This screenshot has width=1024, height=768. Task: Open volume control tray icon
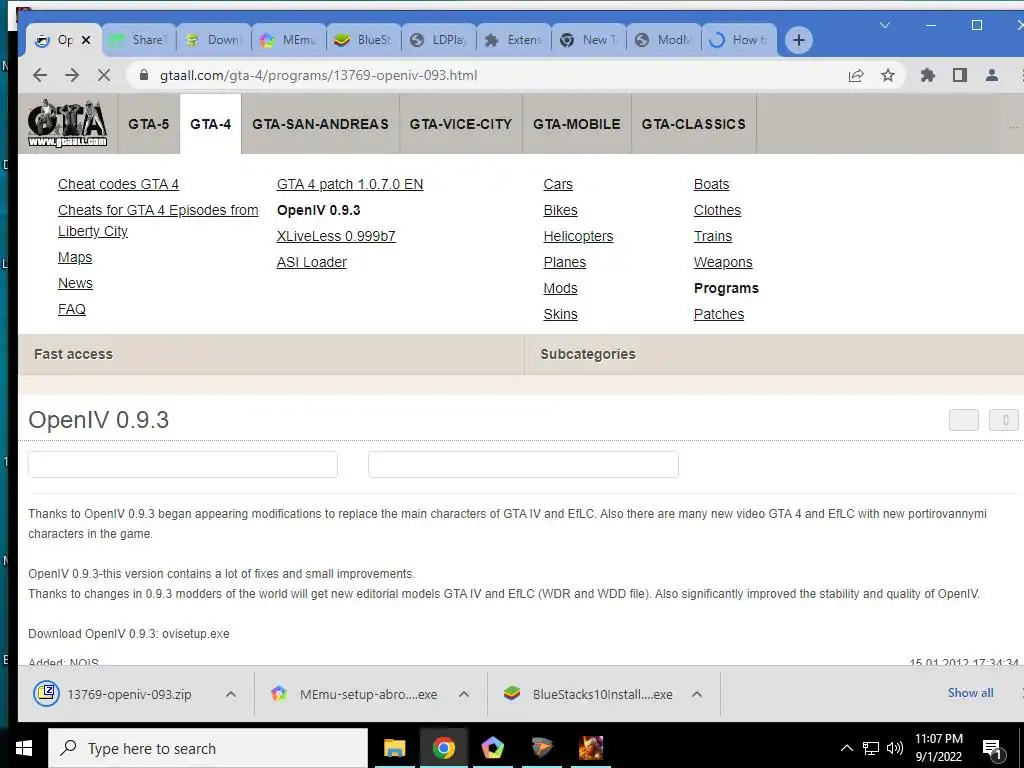click(895, 748)
